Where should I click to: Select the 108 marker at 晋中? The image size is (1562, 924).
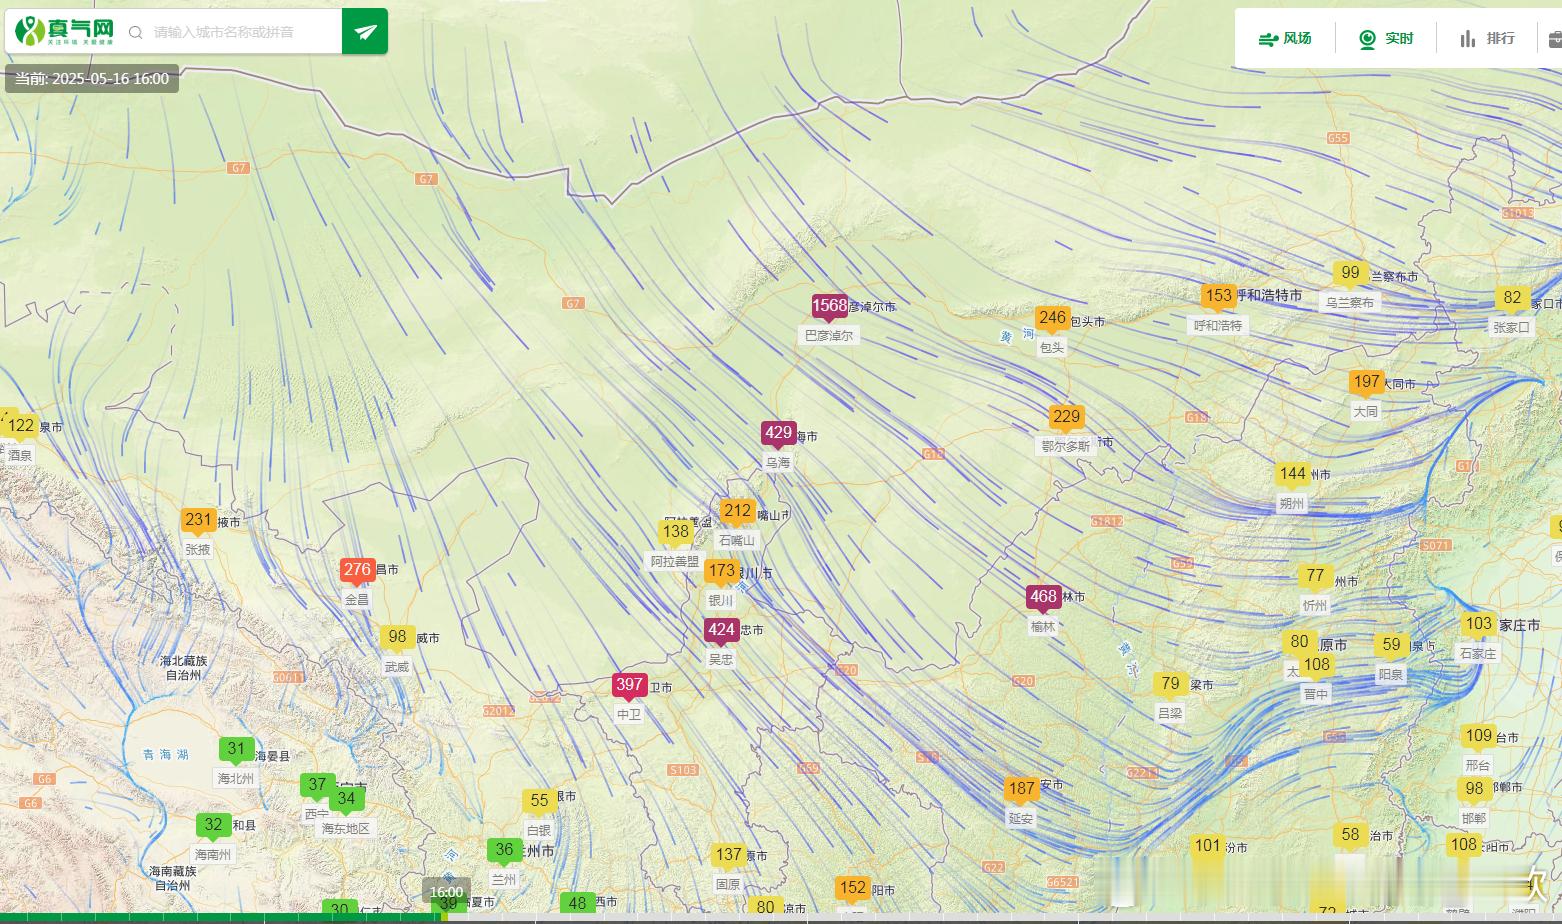point(1317,665)
